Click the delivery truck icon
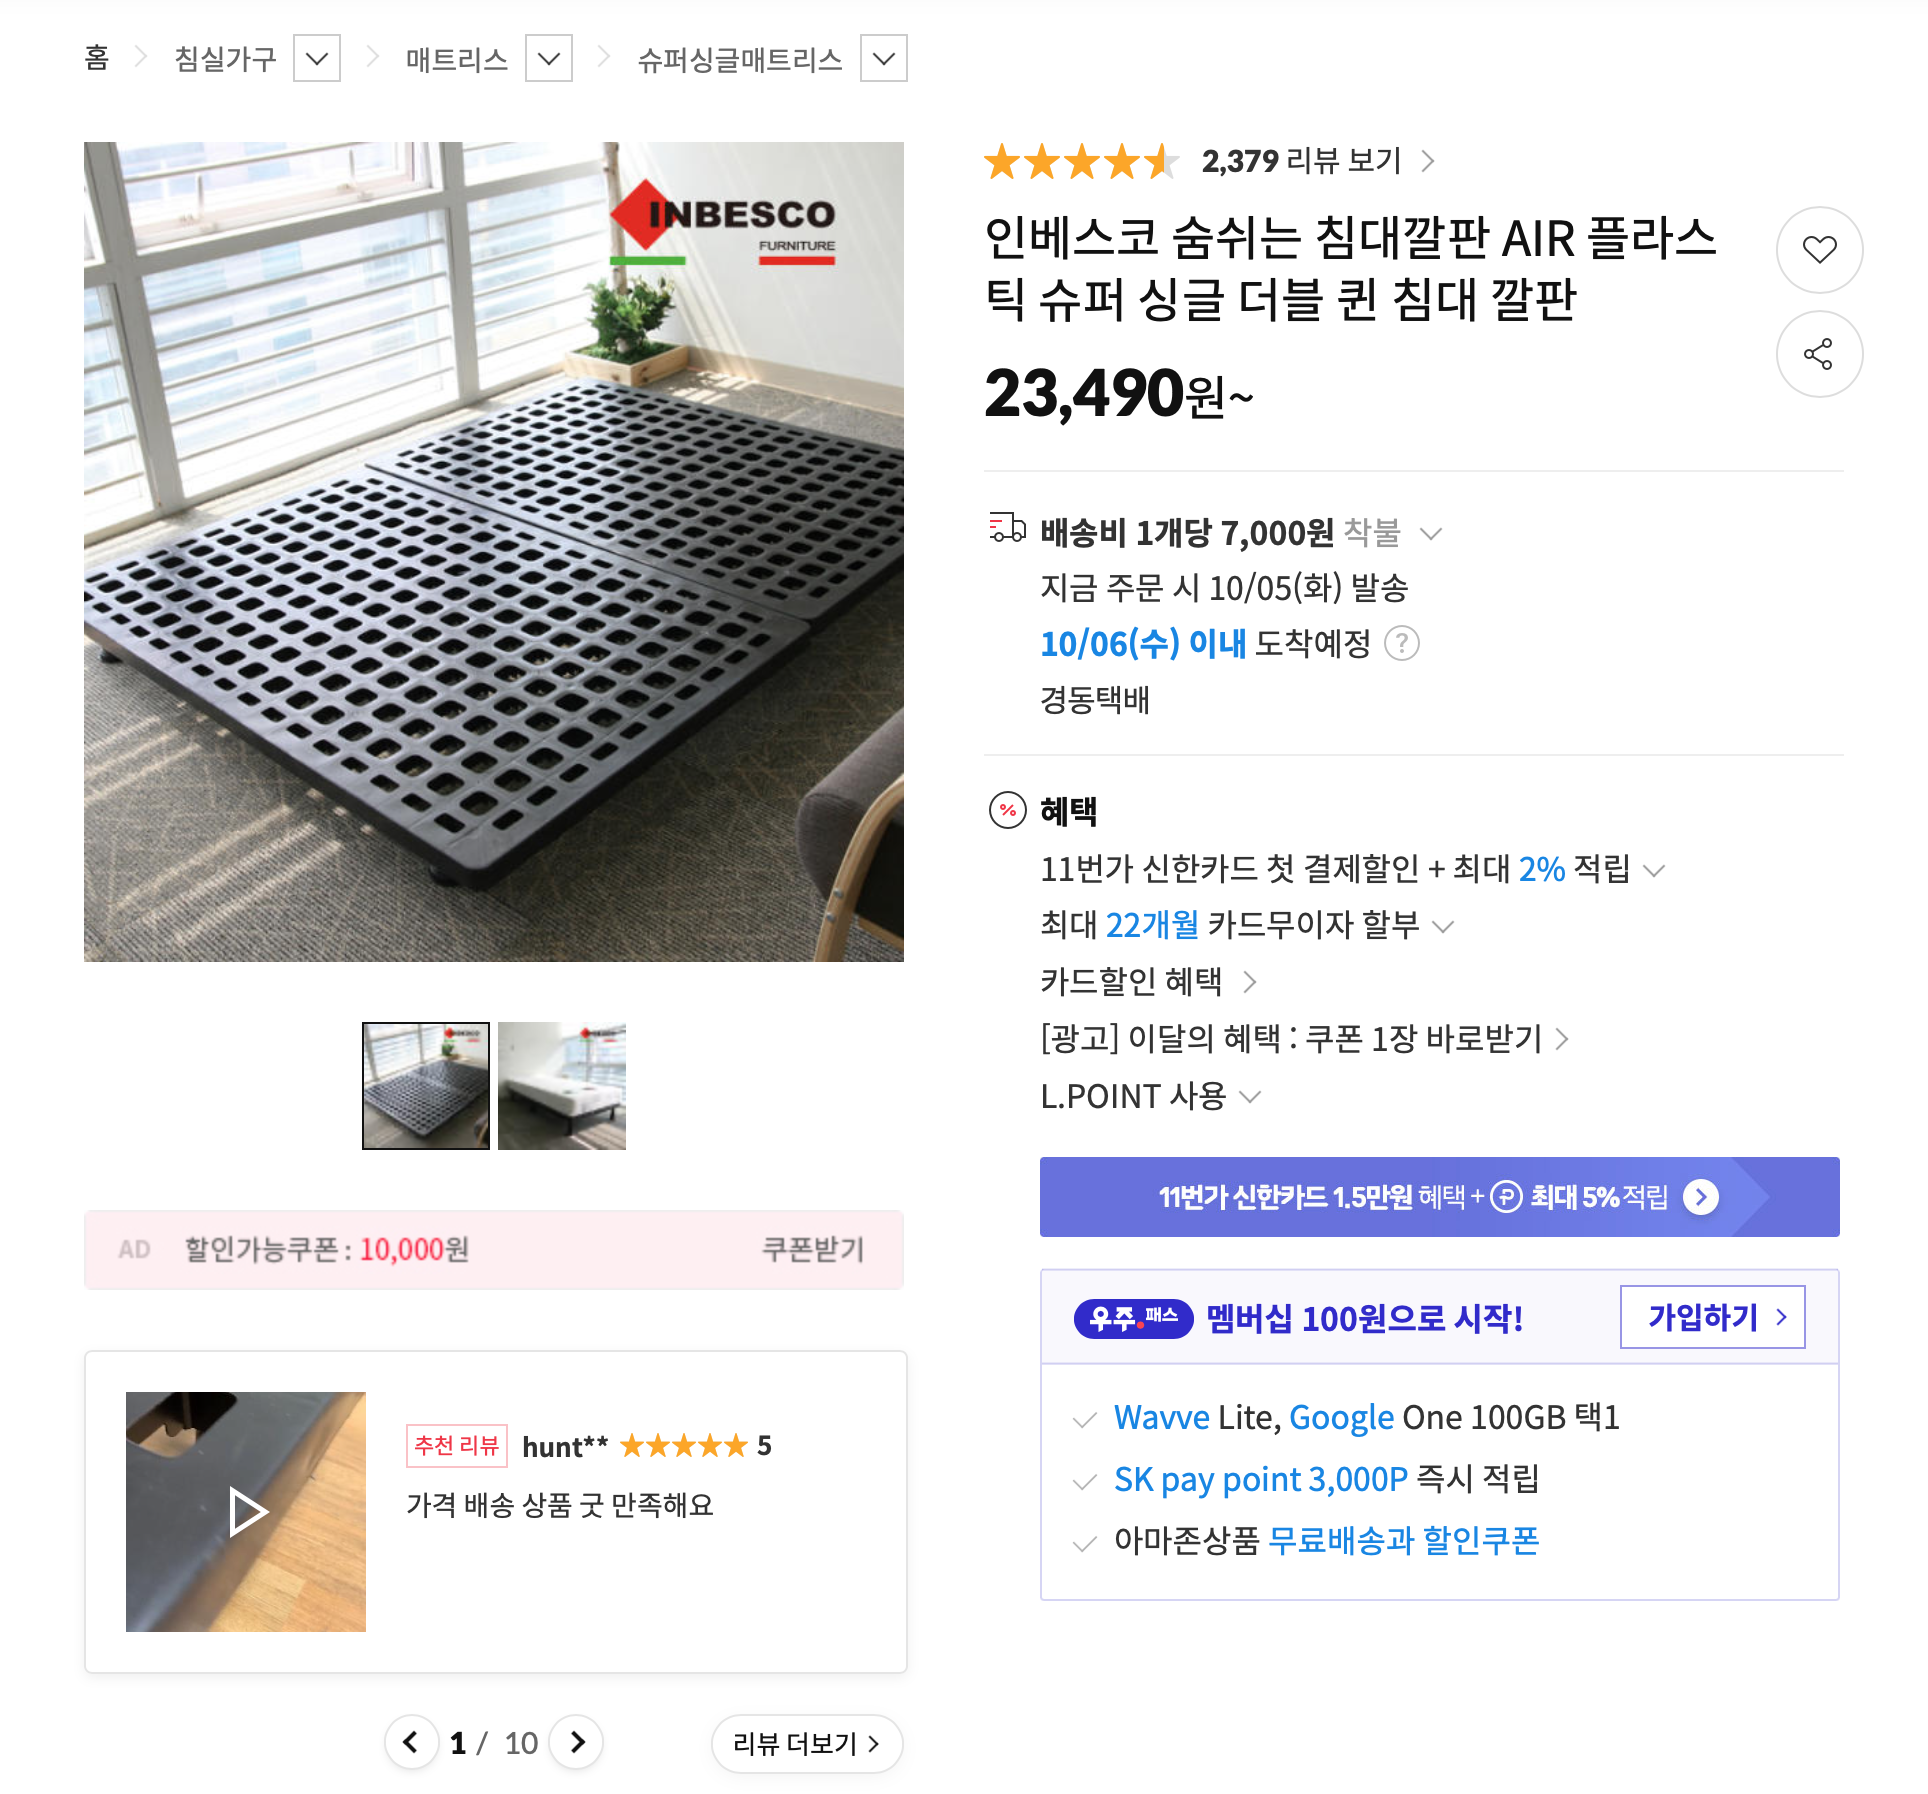The image size is (1928, 1794). 1007,527
